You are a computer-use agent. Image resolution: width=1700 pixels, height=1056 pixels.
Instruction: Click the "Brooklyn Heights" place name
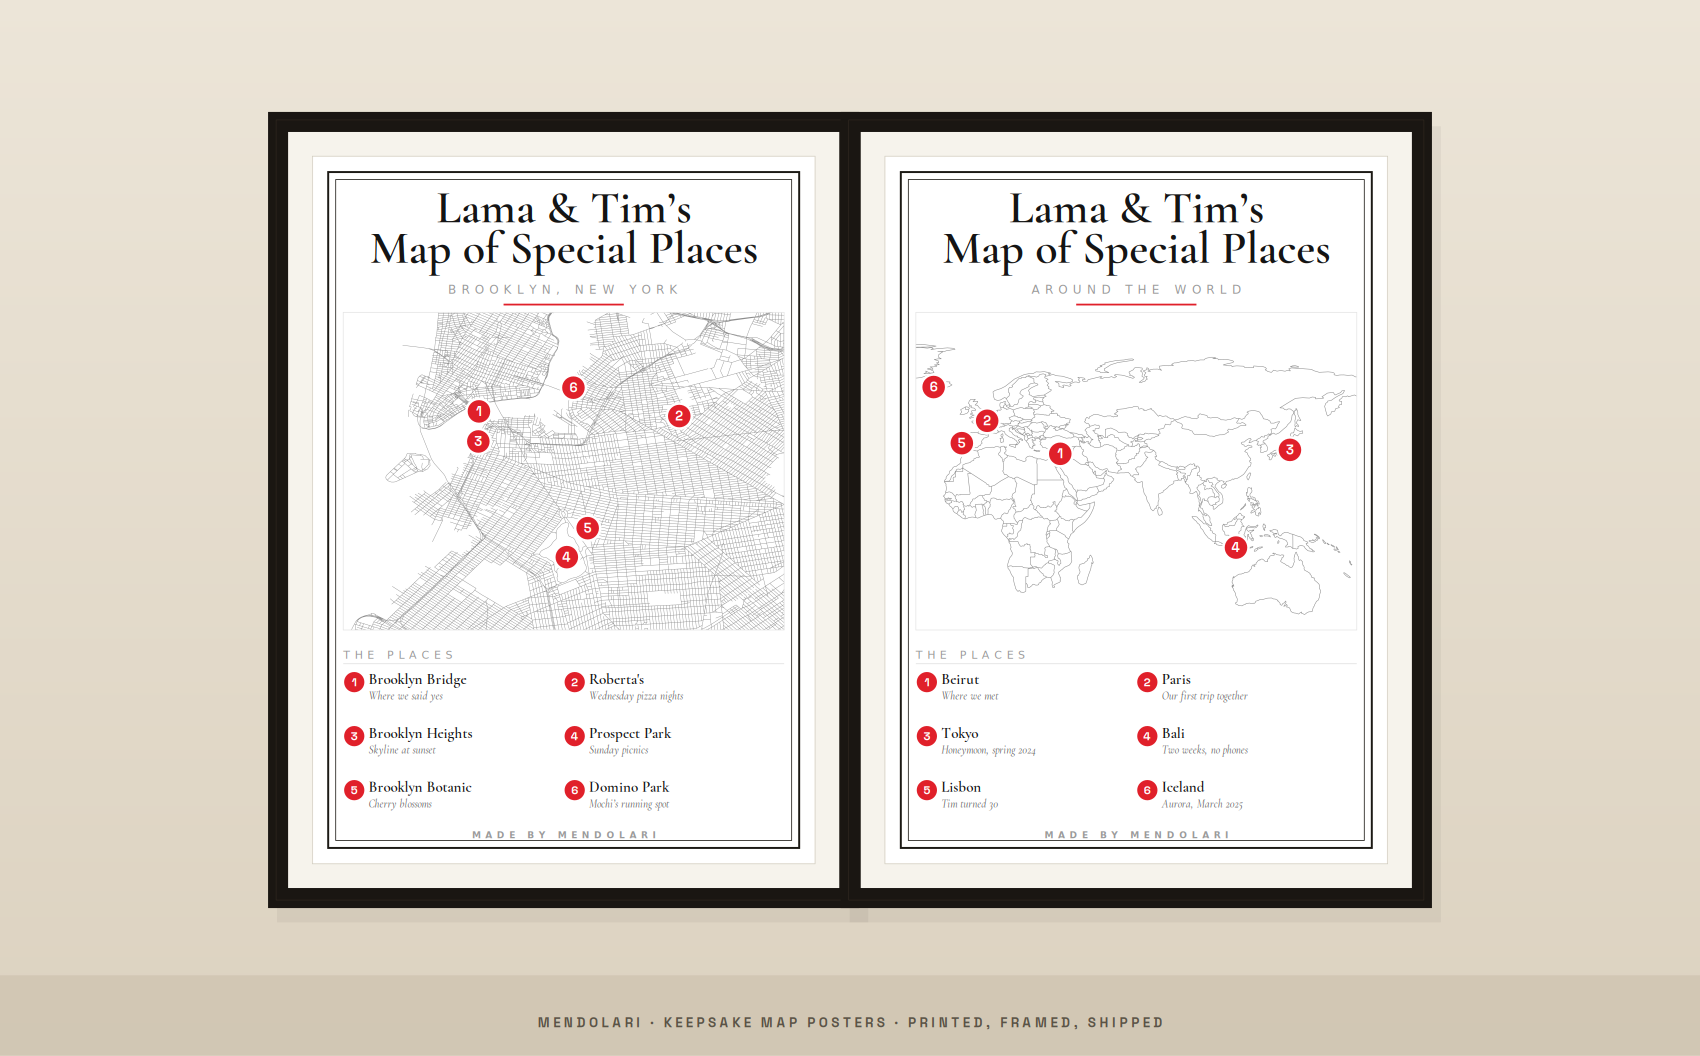click(x=421, y=734)
